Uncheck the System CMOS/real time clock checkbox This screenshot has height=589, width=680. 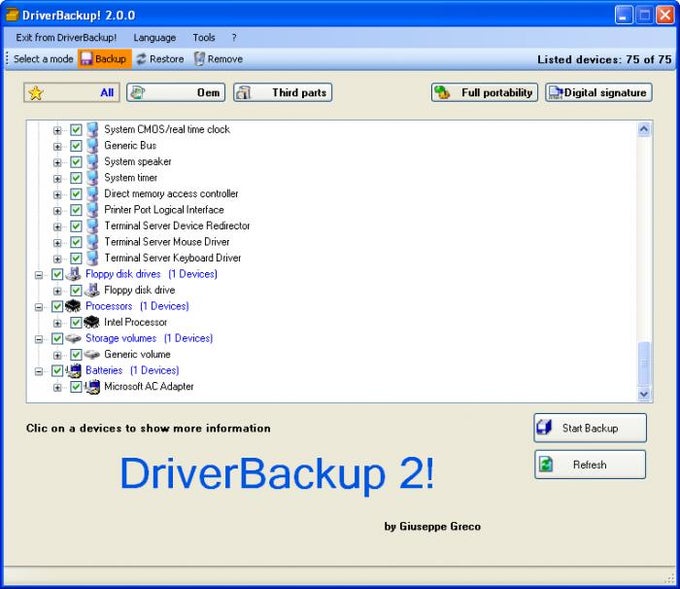tap(76, 130)
